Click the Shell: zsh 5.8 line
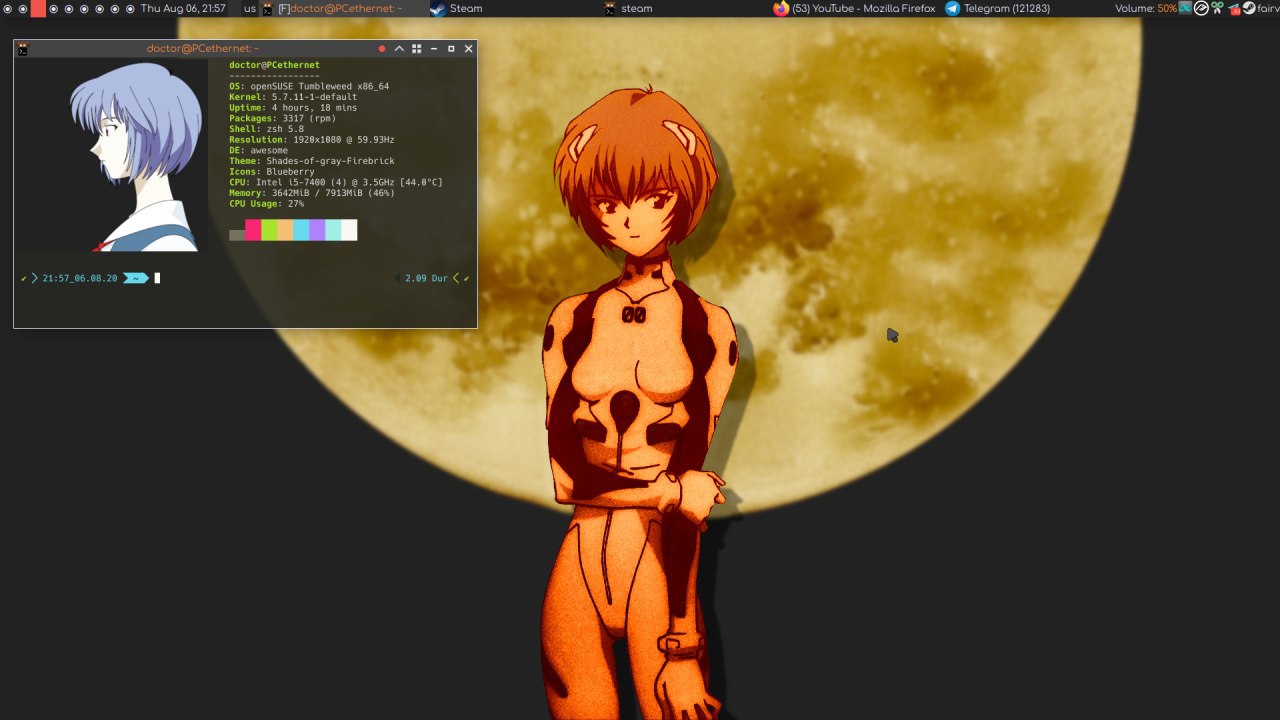Viewport: 1280px width, 720px height. pyautogui.click(x=266, y=129)
